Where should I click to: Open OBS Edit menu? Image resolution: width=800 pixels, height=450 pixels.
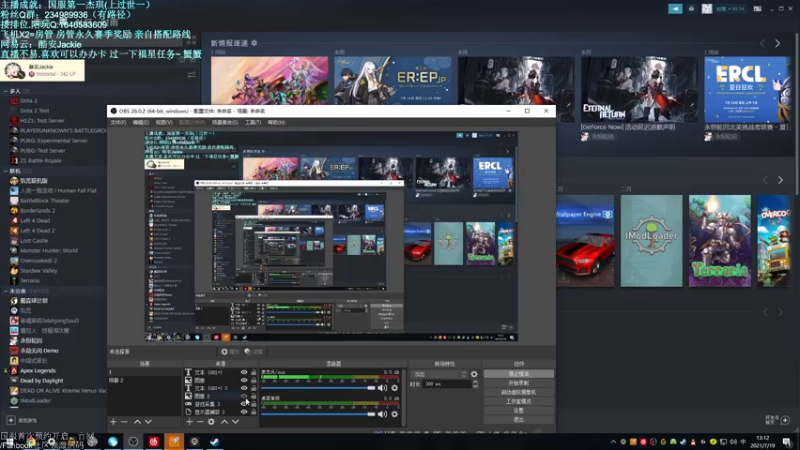(x=140, y=122)
